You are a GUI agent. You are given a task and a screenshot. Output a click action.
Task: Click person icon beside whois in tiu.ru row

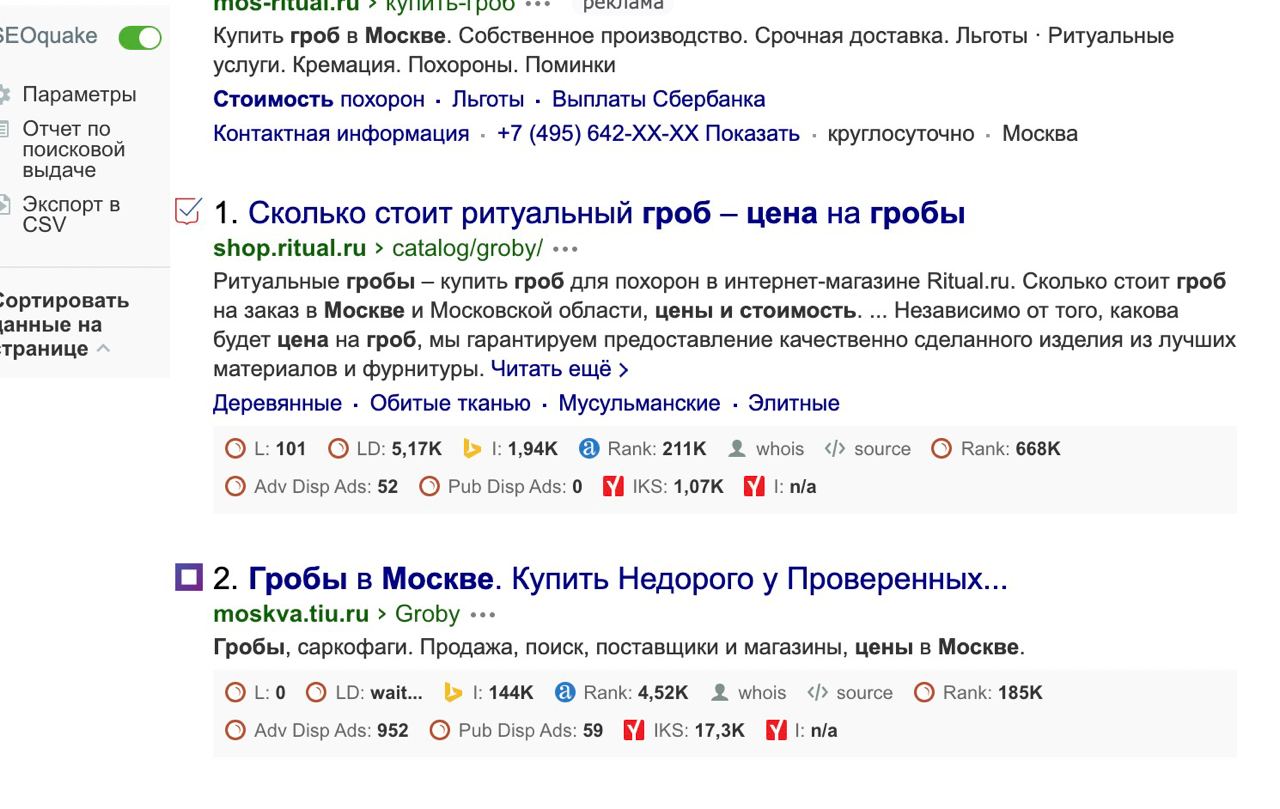point(719,692)
